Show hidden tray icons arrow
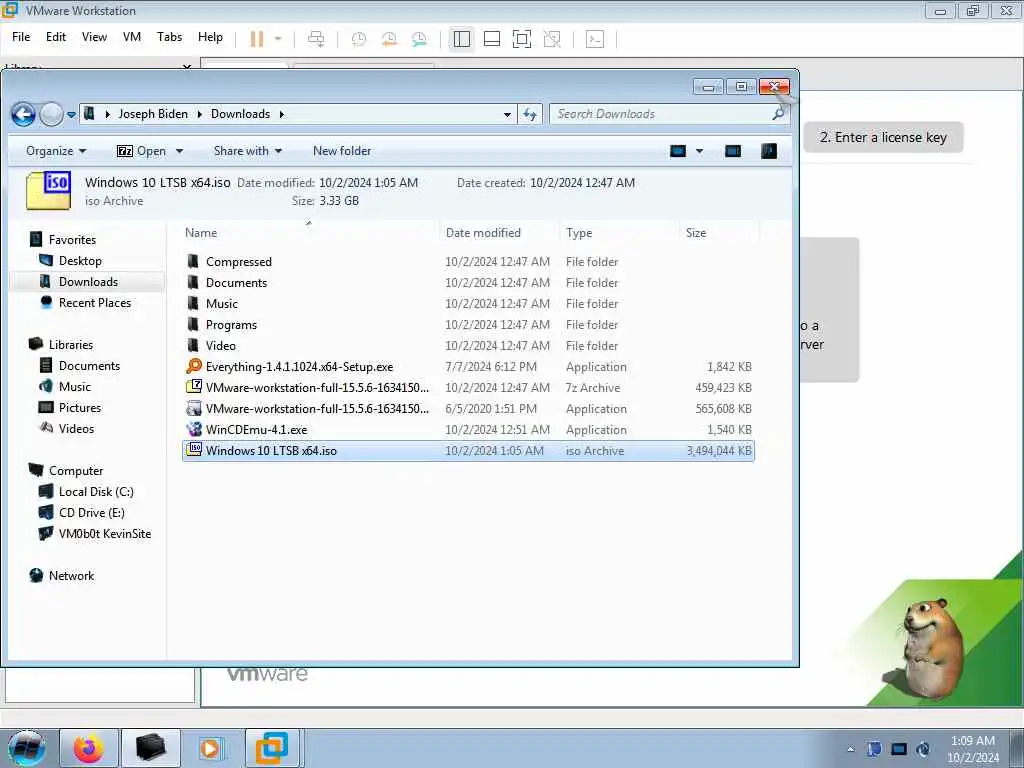 tap(850, 749)
